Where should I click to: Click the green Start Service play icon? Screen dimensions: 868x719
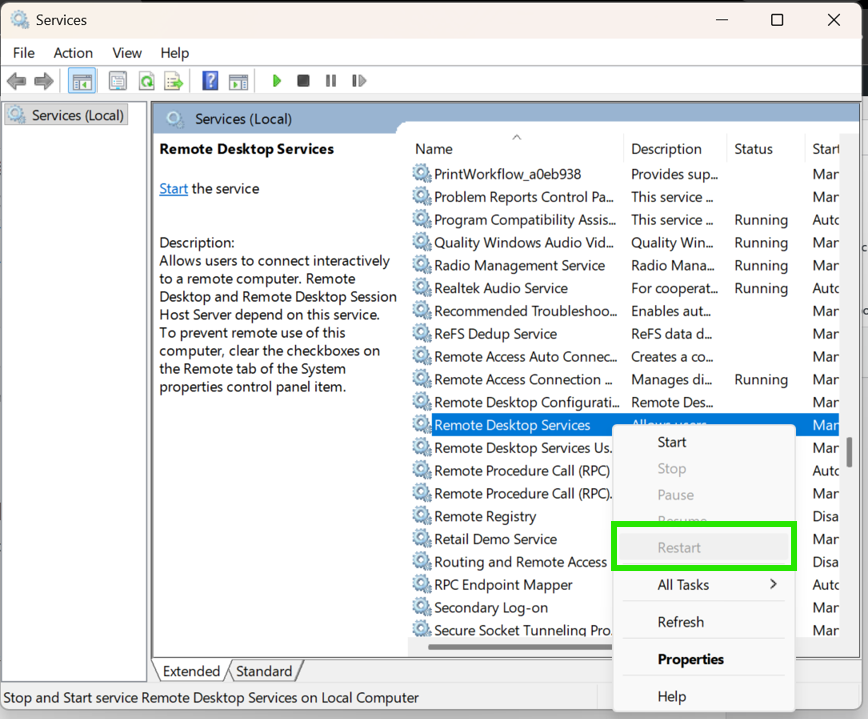(277, 81)
